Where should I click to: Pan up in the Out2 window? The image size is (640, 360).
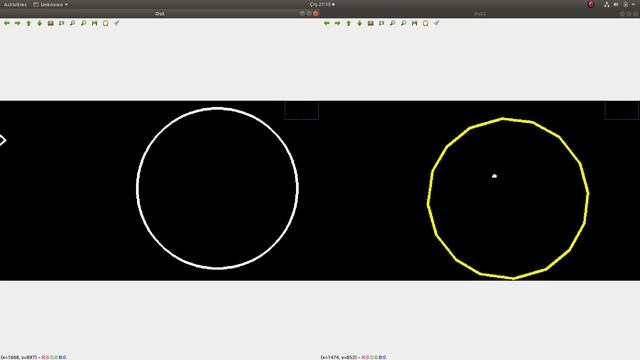click(x=349, y=23)
